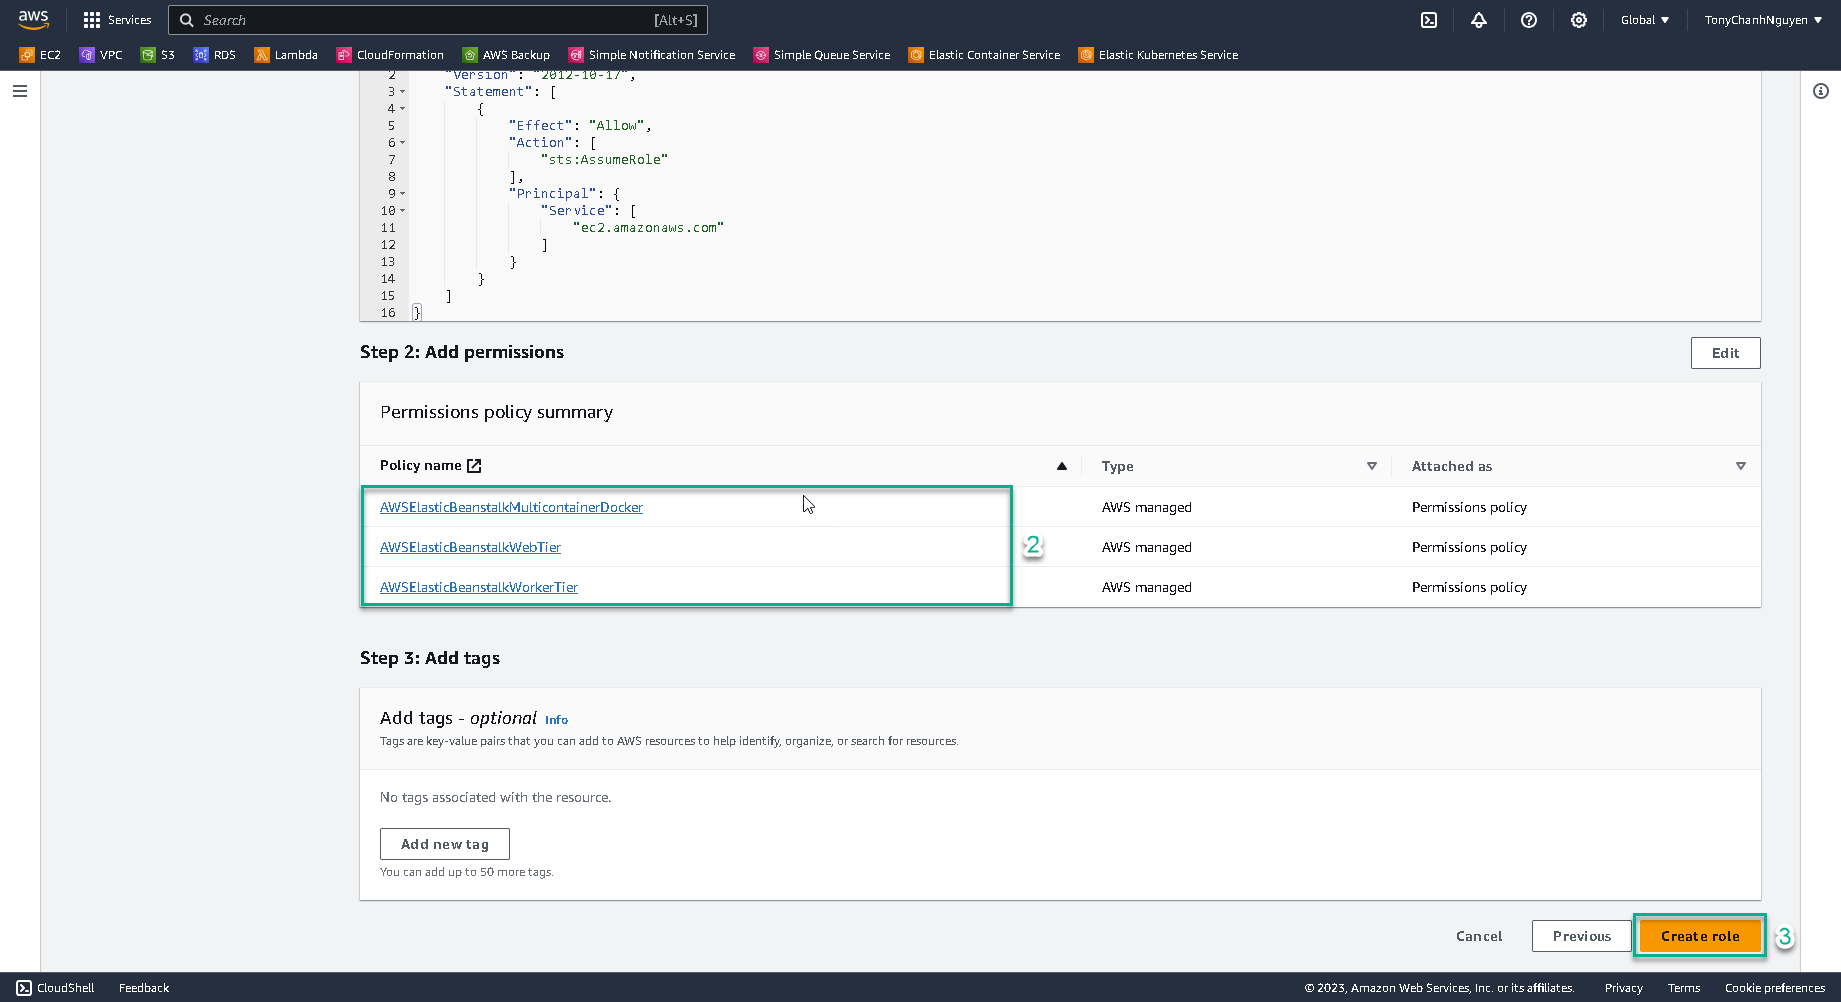The width and height of the screenshot is (1841, 1002).
Task: Edit Step 2 permissions
Action: (x=1725, y=353)
